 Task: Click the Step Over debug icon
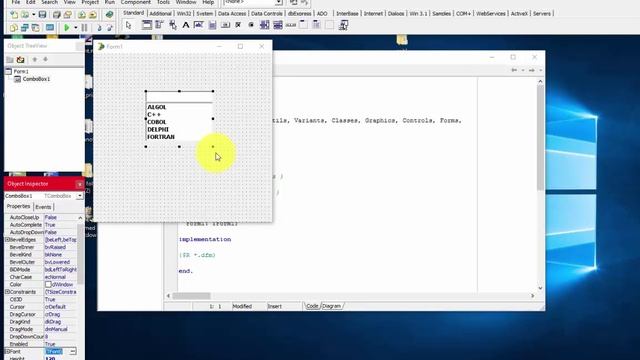110,28
